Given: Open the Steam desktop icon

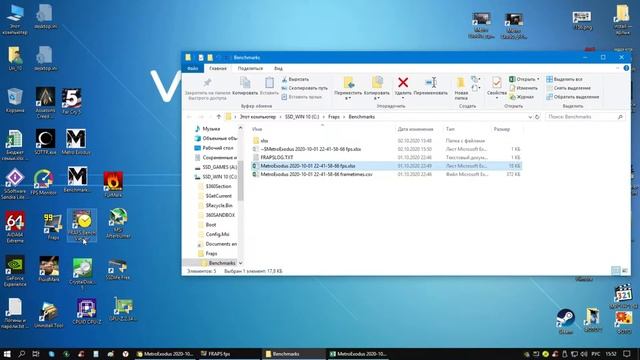Looking at the screenshot, I should [565, 322].
